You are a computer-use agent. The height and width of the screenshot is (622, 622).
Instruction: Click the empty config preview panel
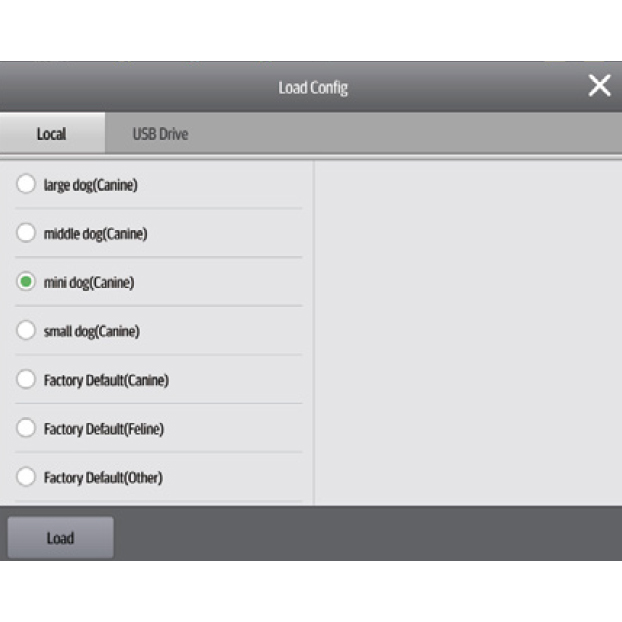[467, 330]
